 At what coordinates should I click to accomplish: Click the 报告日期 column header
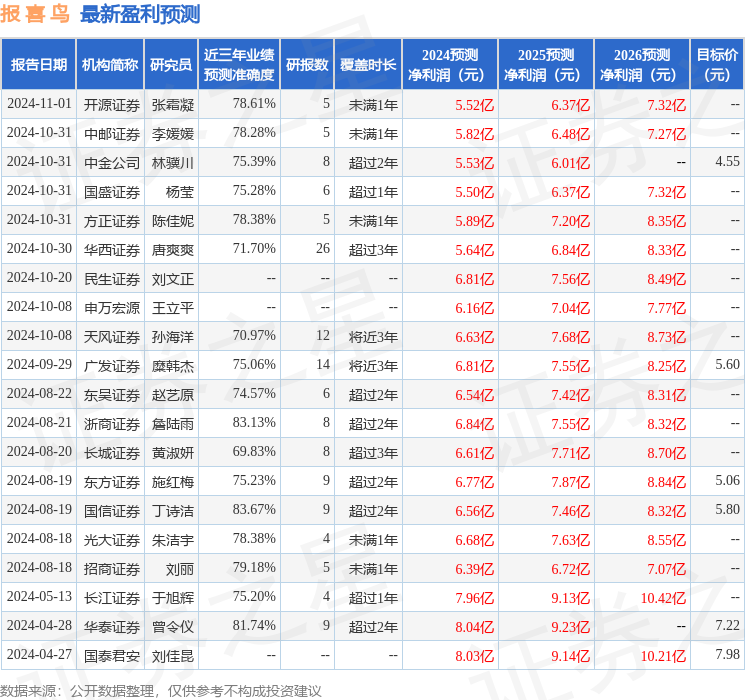coord(39,64)
